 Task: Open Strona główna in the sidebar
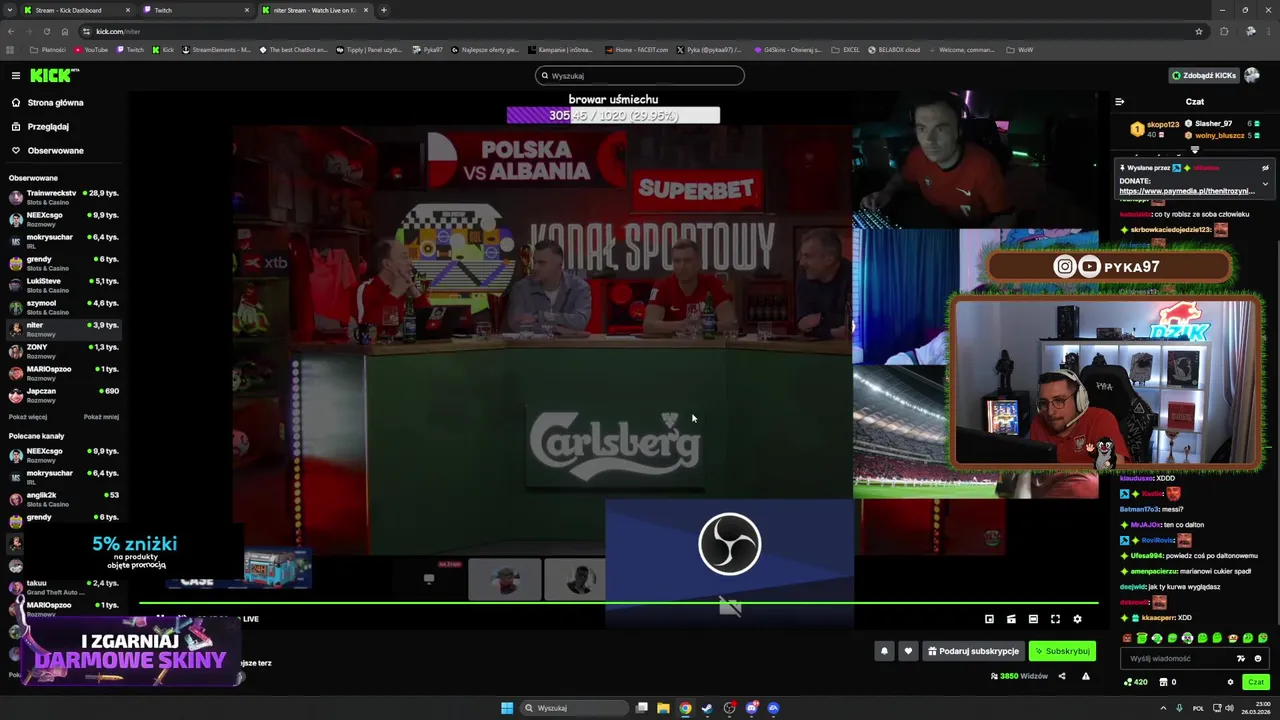[56, 102]
